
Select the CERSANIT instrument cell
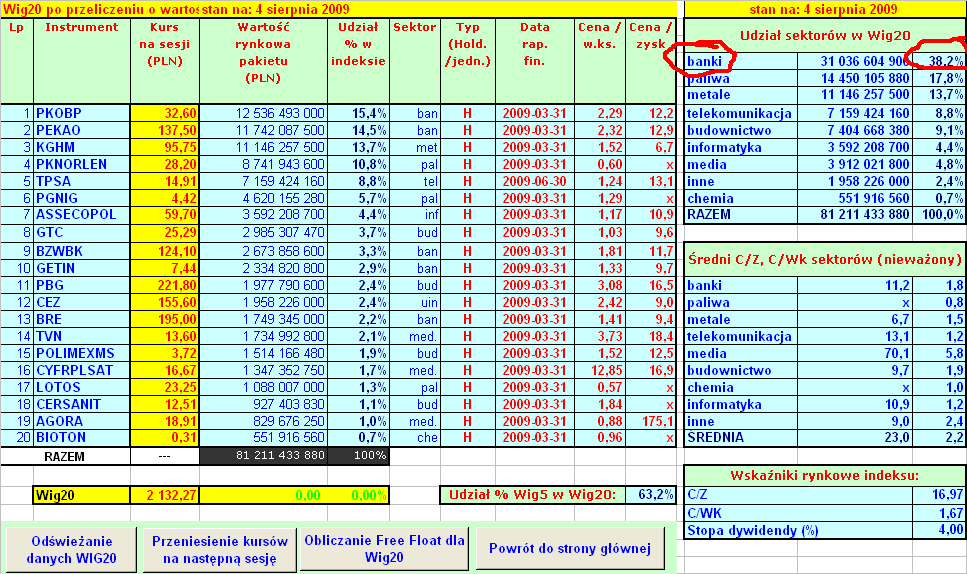81,404
